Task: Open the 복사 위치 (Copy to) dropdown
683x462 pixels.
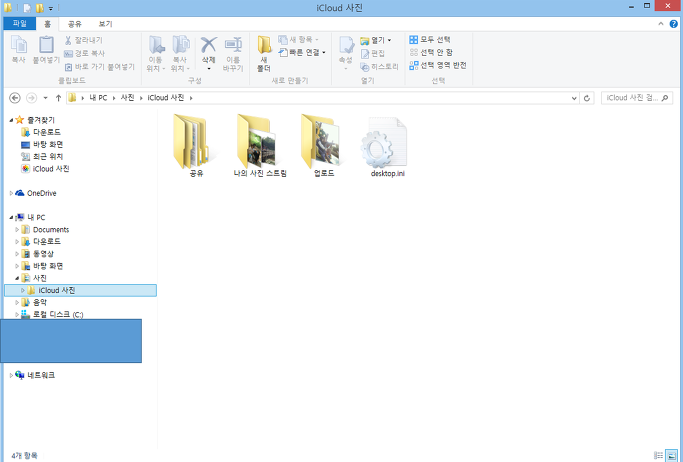Action: coord(180,54)
